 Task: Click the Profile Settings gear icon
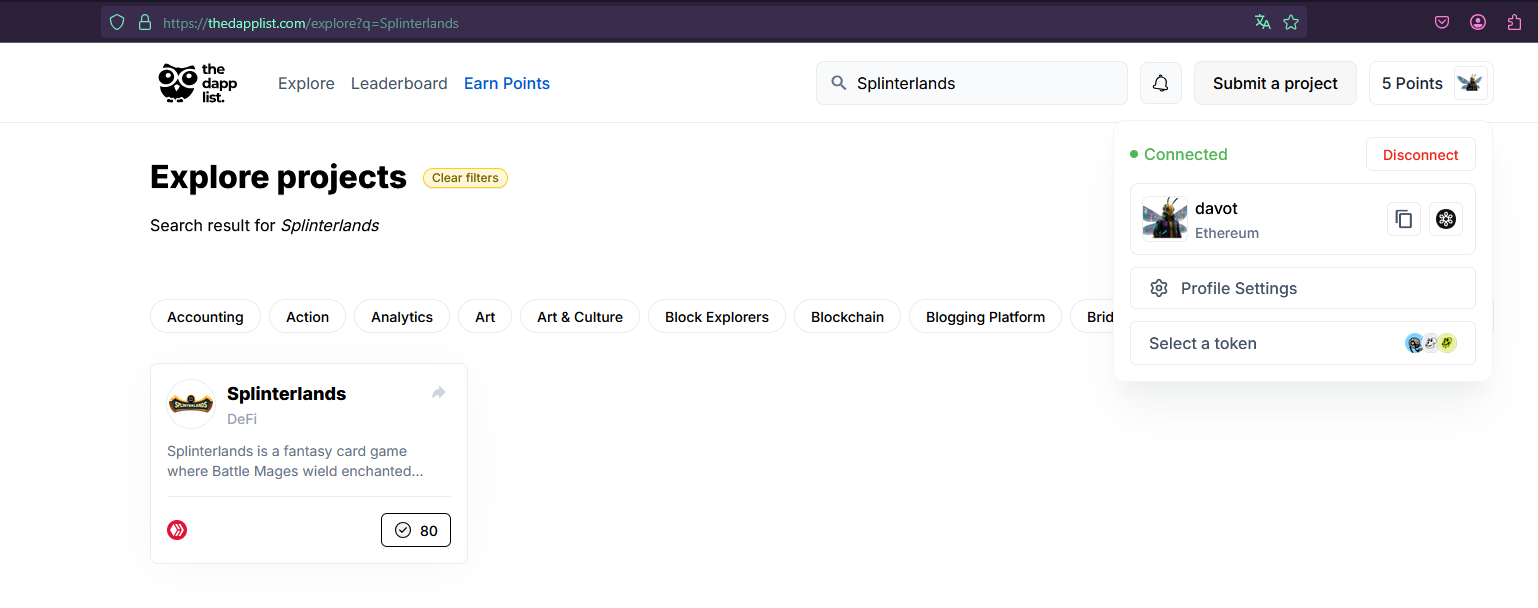click(x=1159, y=288)
